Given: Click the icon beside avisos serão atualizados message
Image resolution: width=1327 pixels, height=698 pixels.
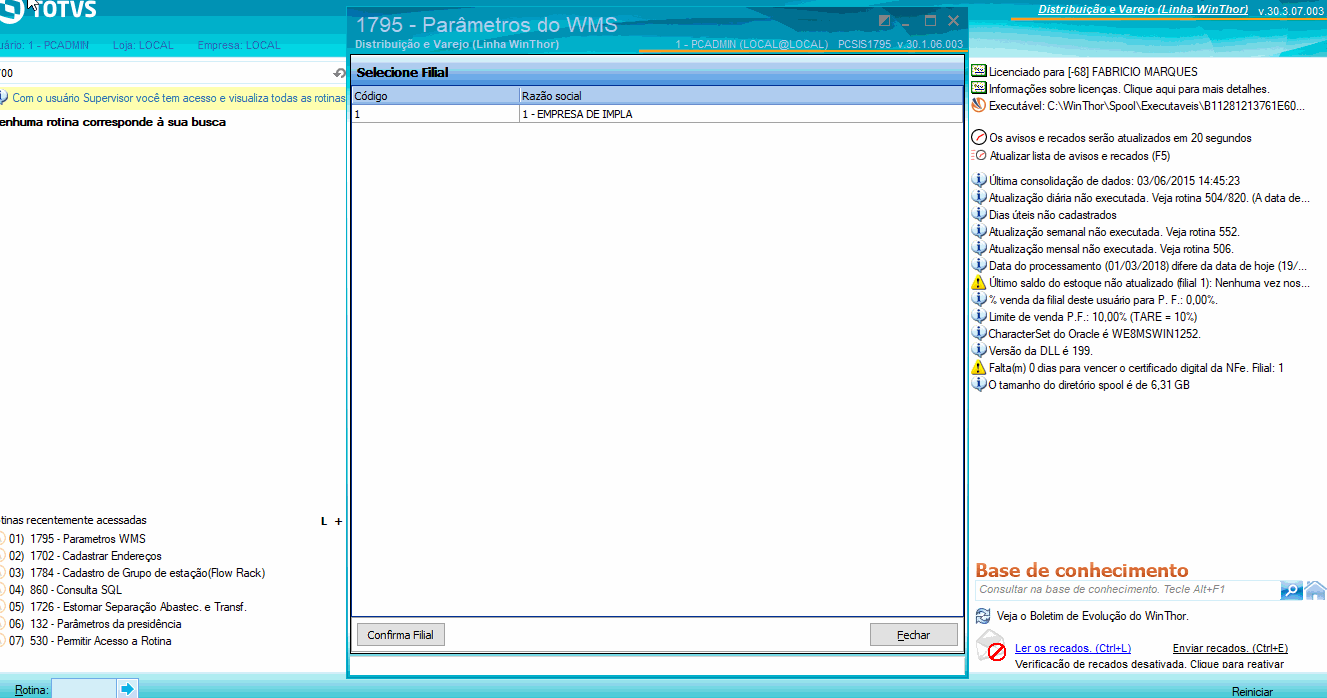Looking at the screenshot, I should tap(979, 138).
